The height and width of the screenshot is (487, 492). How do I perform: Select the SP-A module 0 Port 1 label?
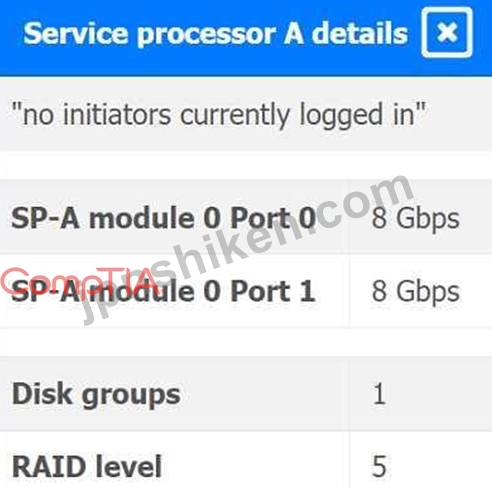tap(163, 291)
